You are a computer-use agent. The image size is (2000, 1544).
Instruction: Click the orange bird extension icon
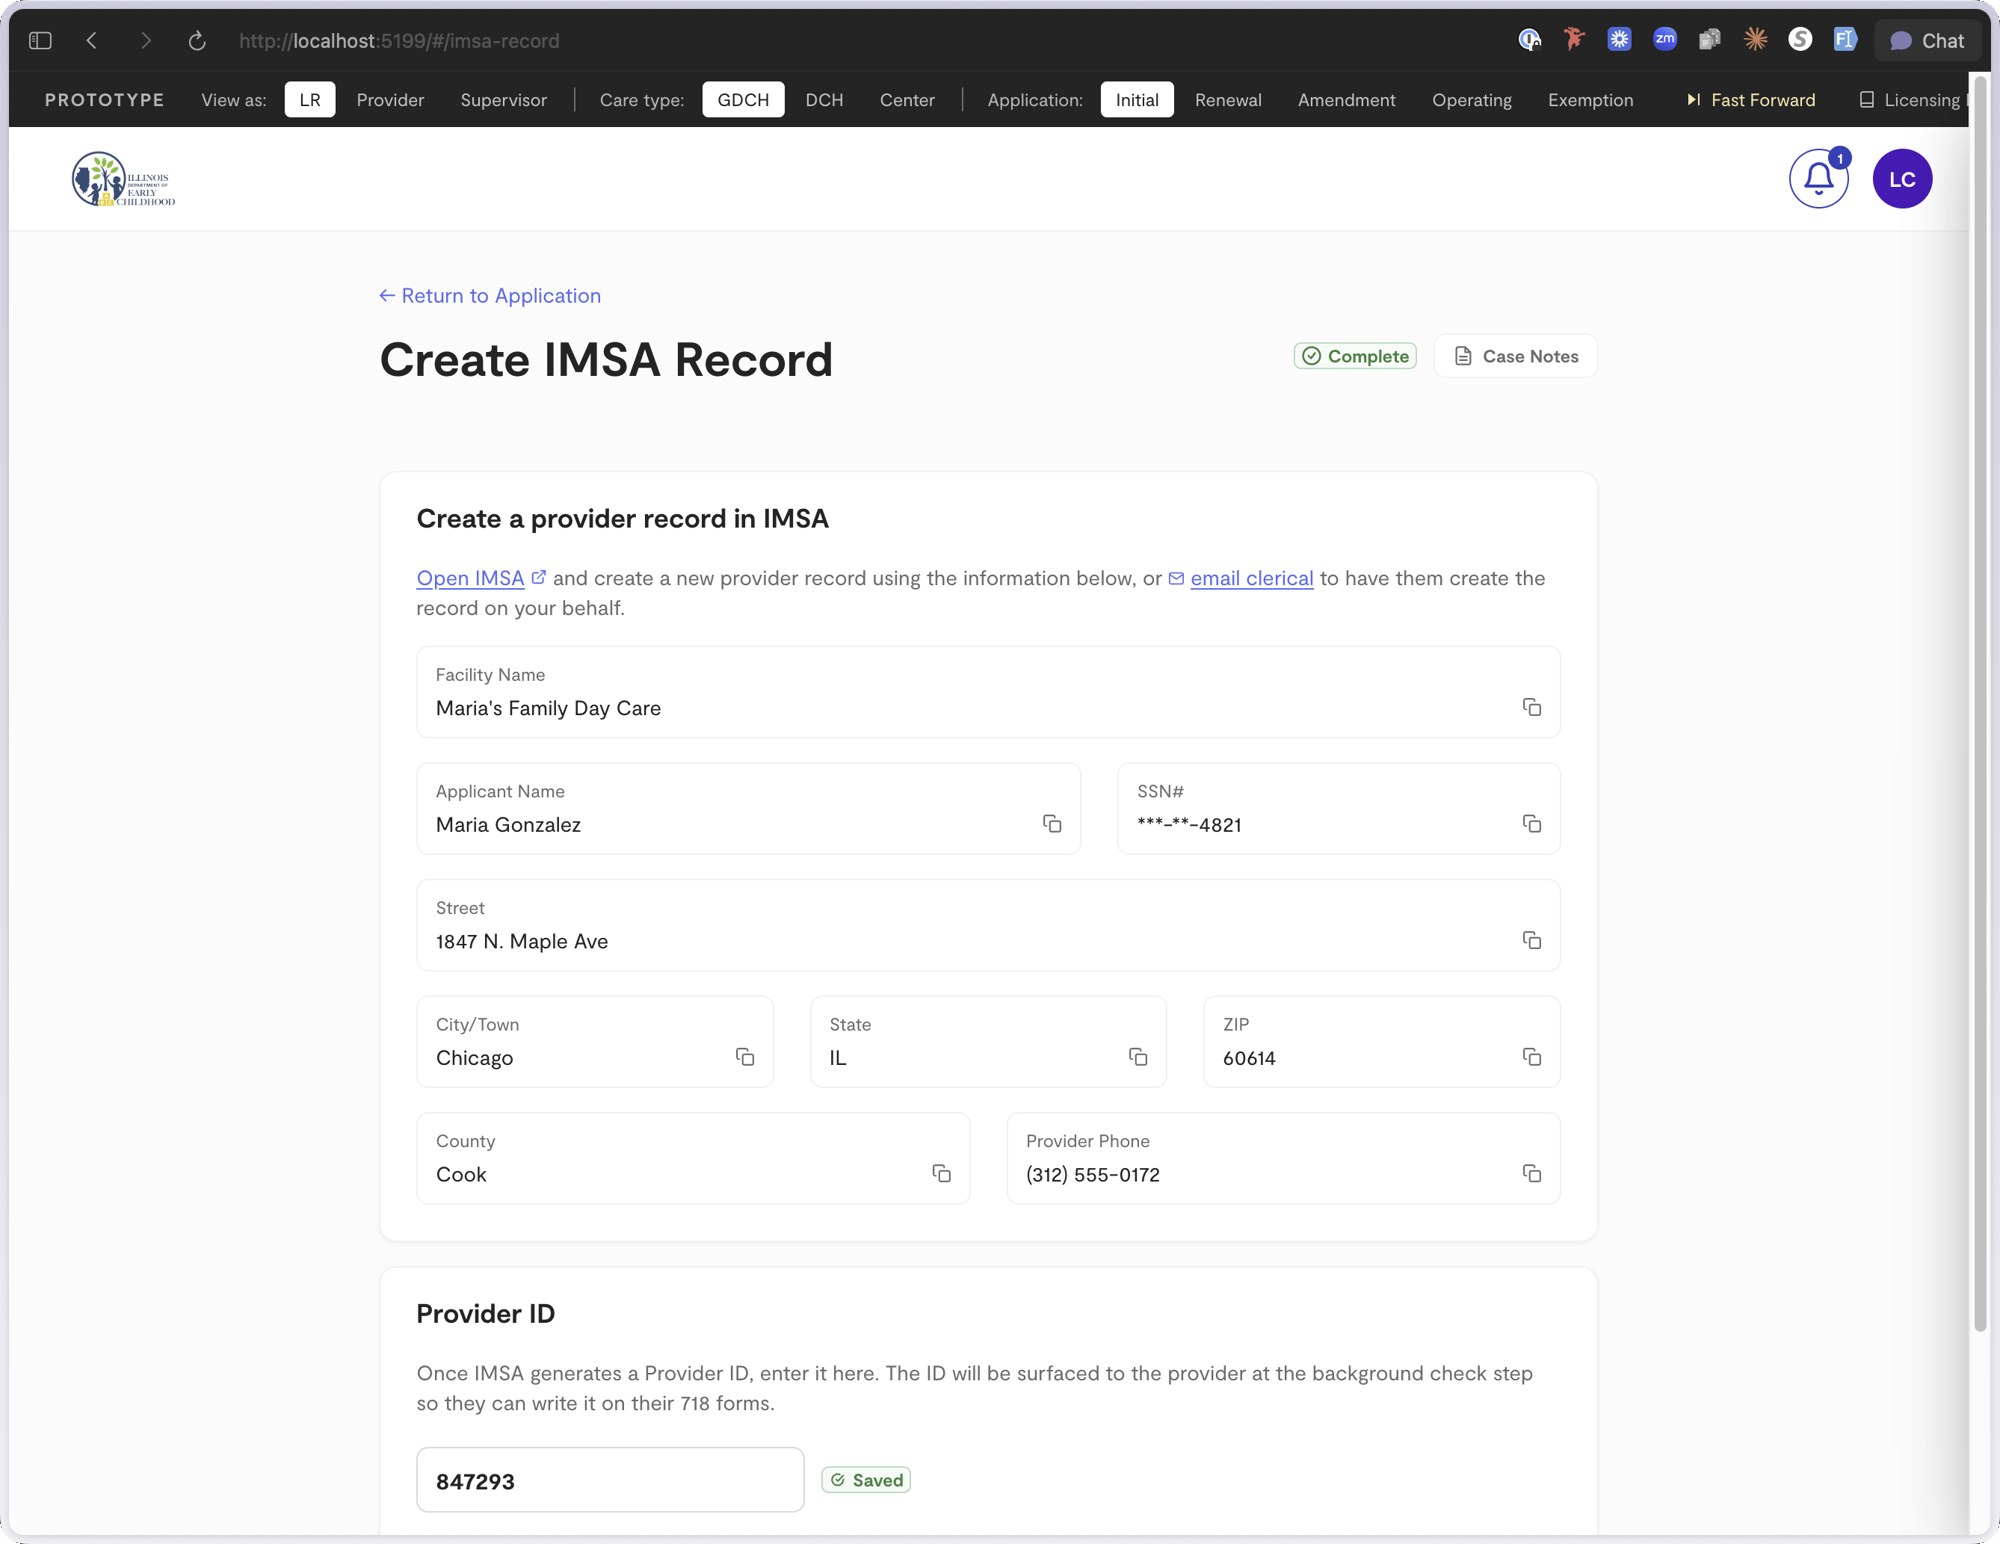(x=1574, y=40)
